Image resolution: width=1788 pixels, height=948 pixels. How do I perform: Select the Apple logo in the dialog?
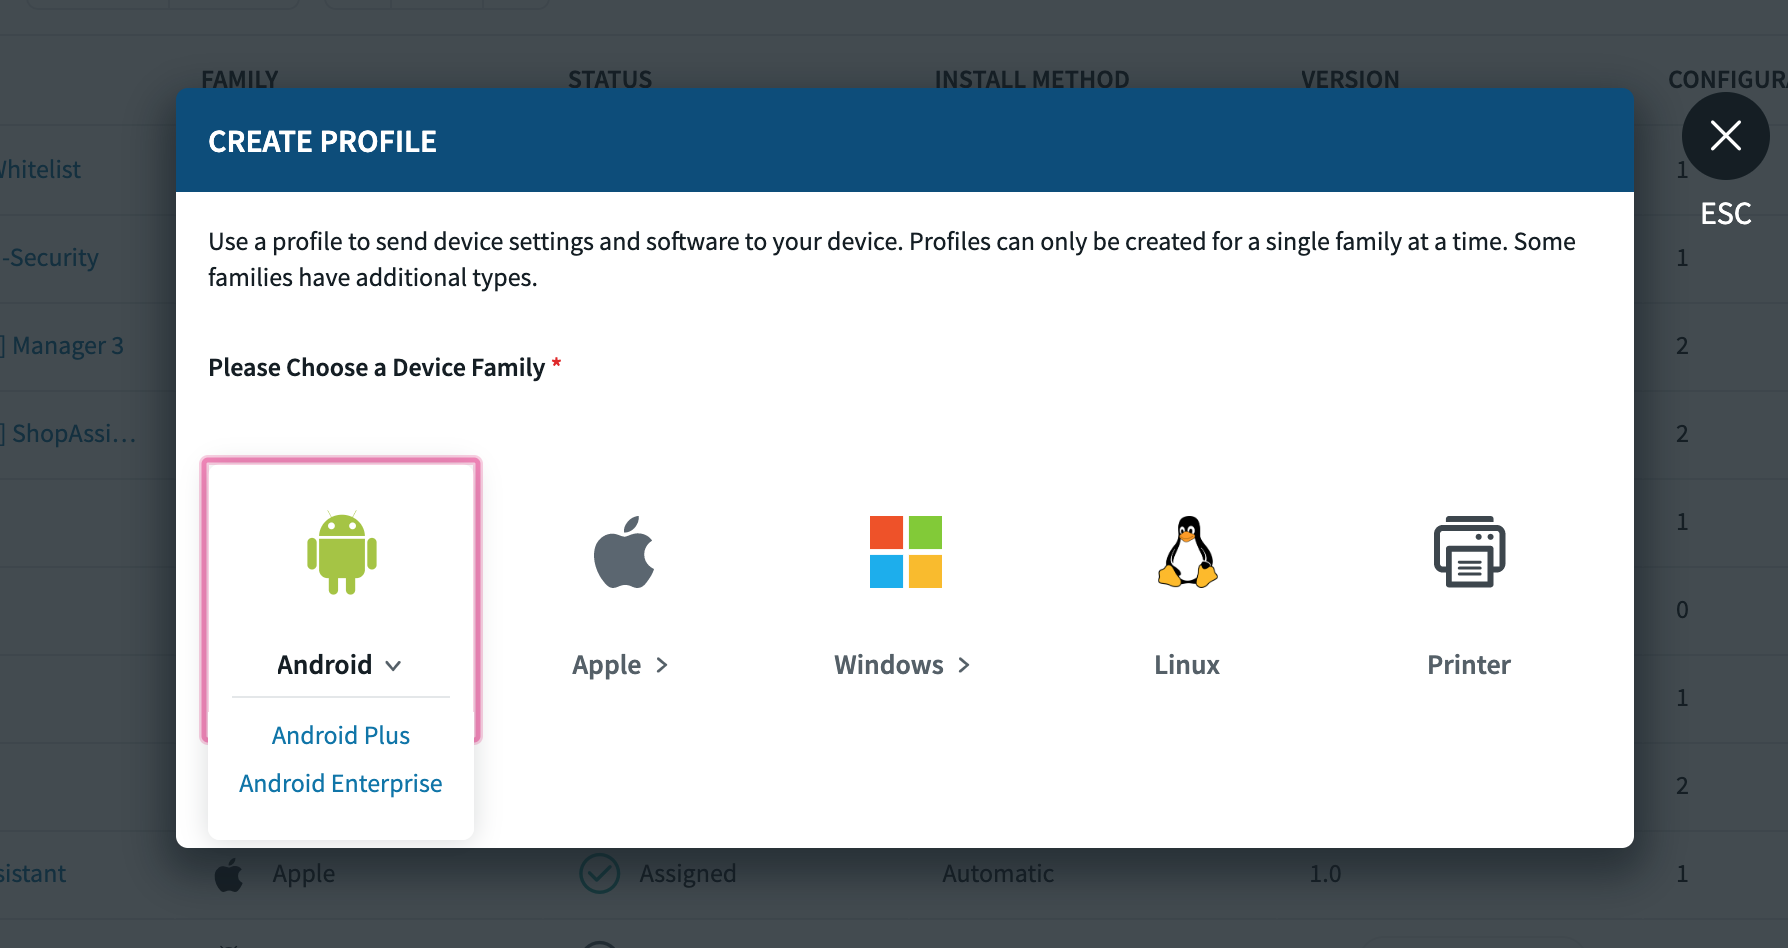click(624, 553)
